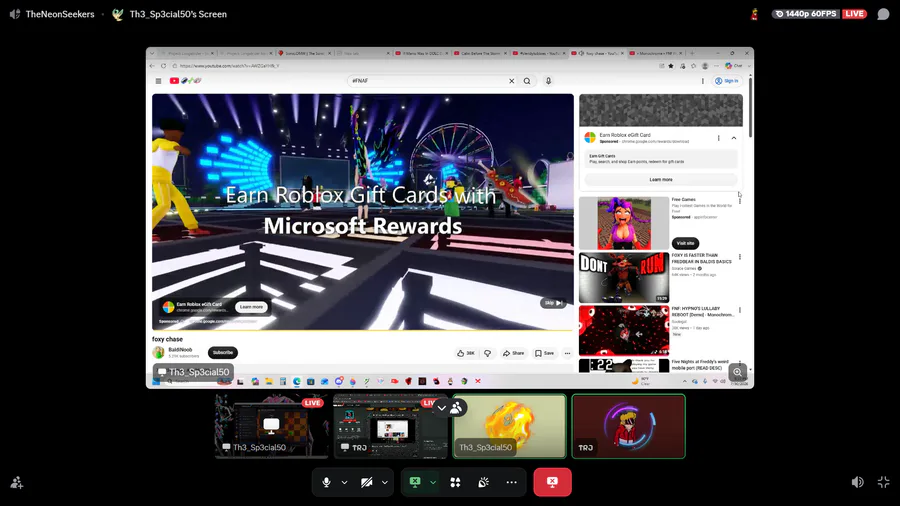Open the FOXY IS FASTER THAN FREDBEAR thumbnail
The image size is (900, 506).
tap(624, 278)
